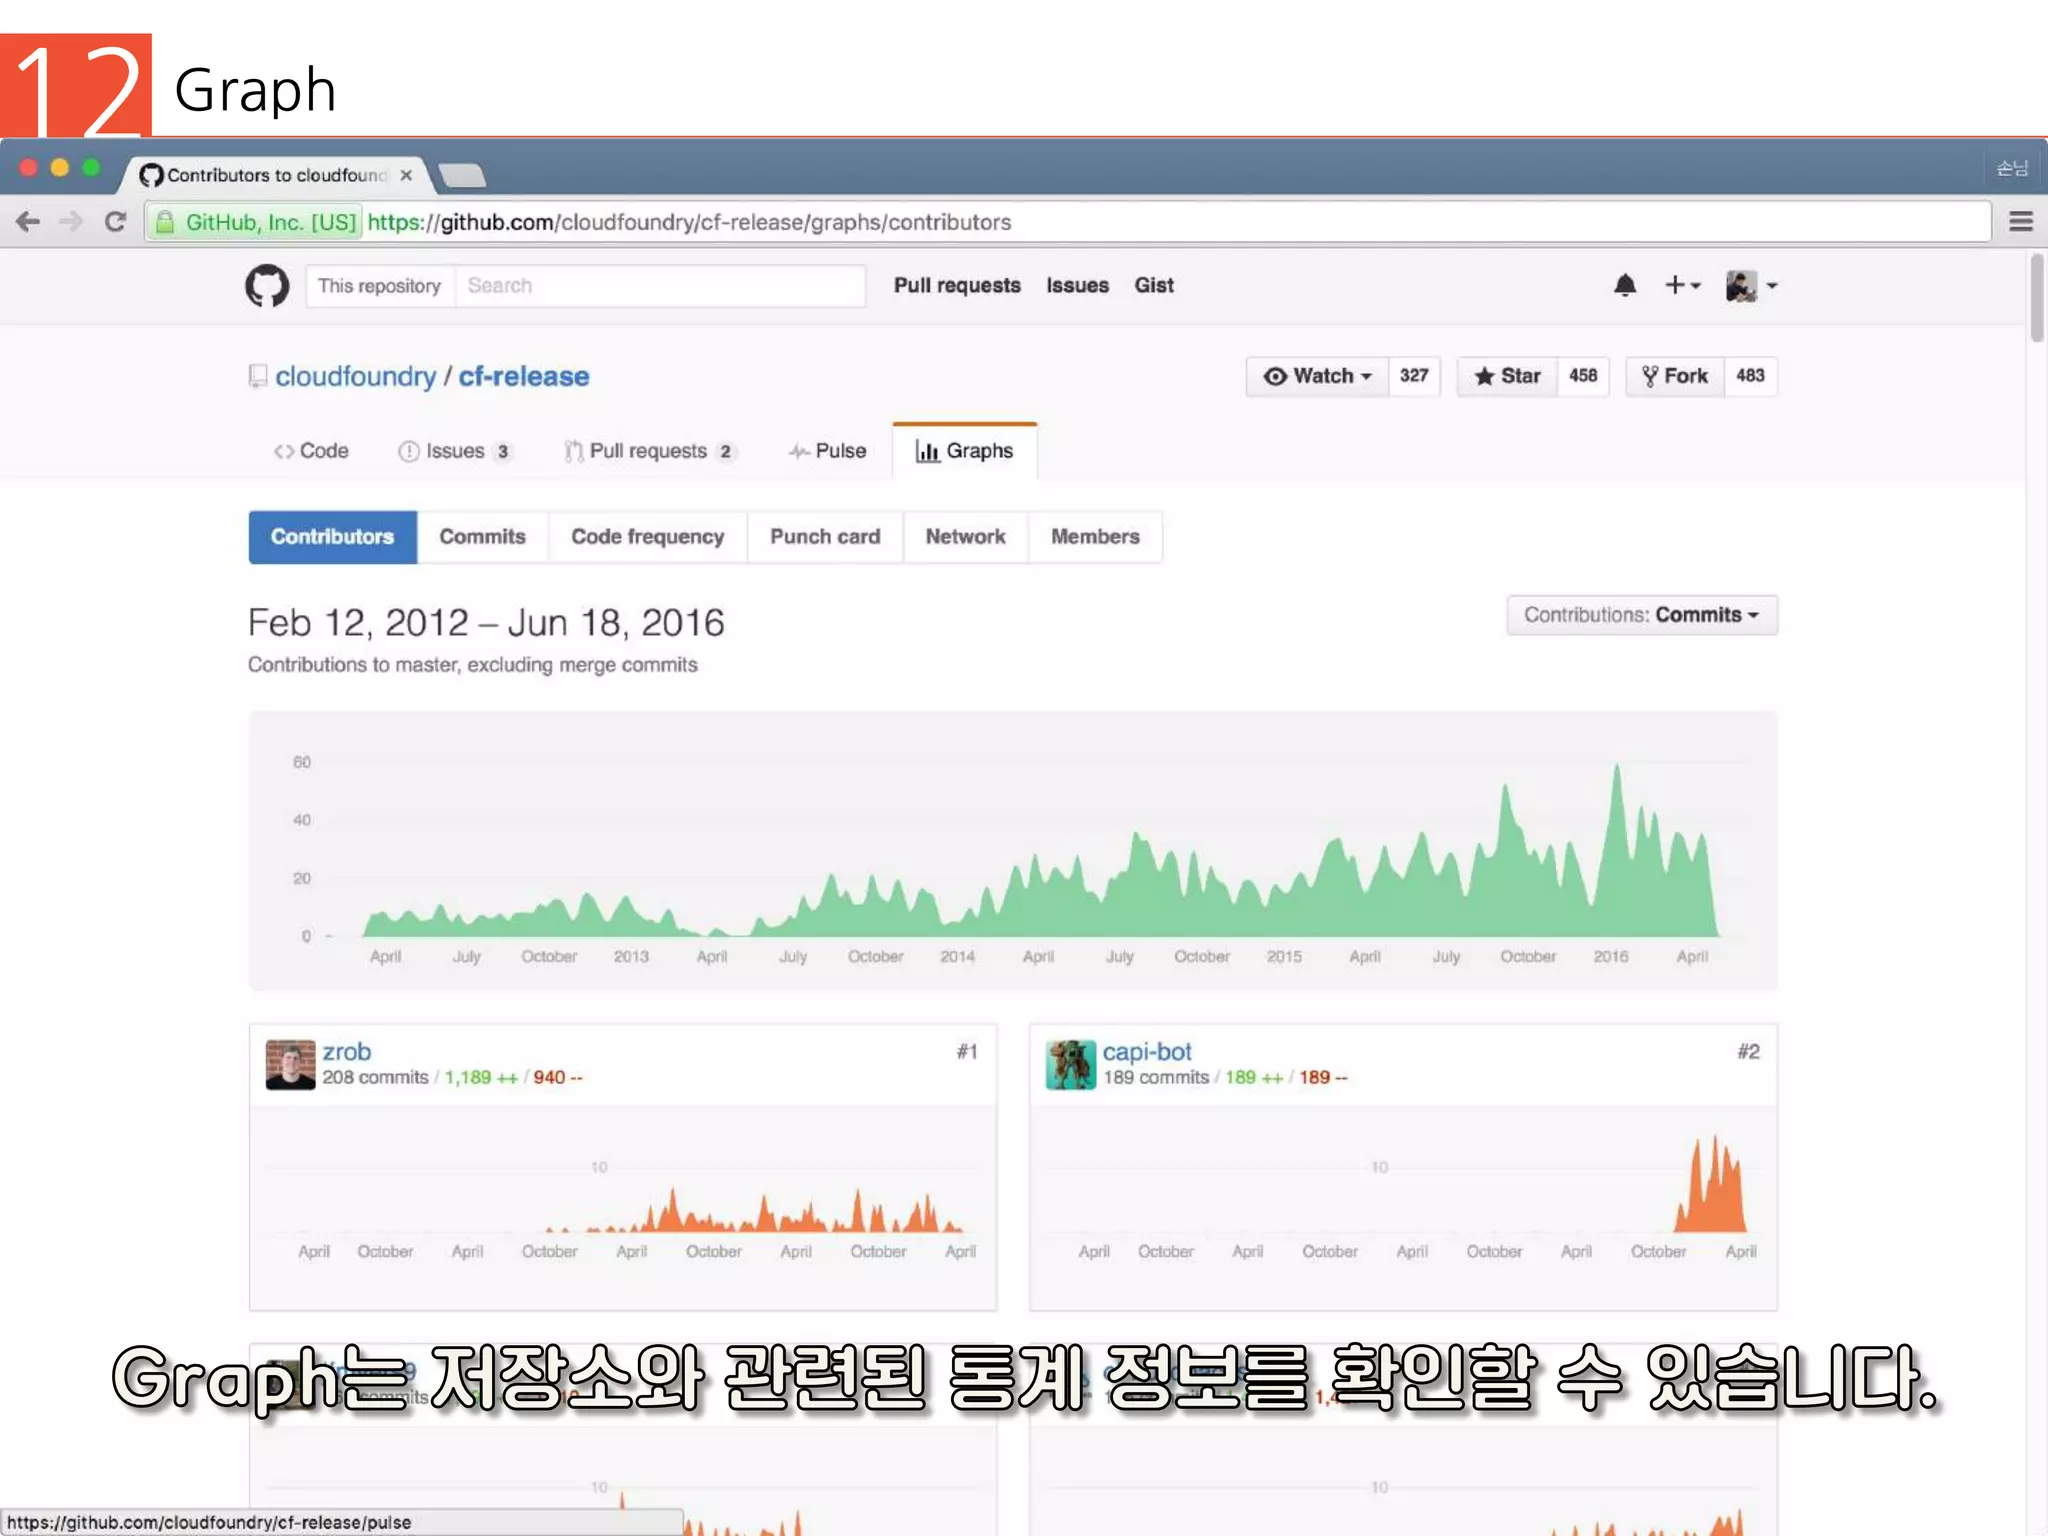Screen dimensions: 2048x1536
Task: Click capi-bot's avatar thumbnail
Action: (x=1071, y=1065)
